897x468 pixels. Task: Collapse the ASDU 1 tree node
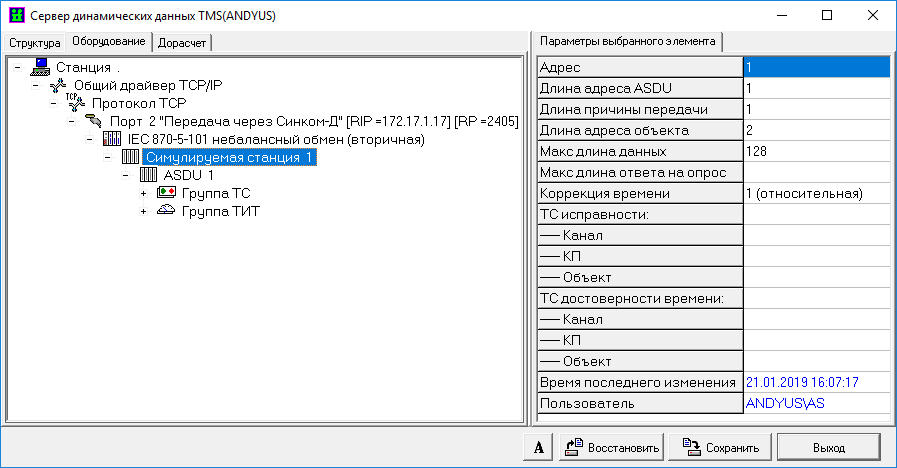(126, 175)
